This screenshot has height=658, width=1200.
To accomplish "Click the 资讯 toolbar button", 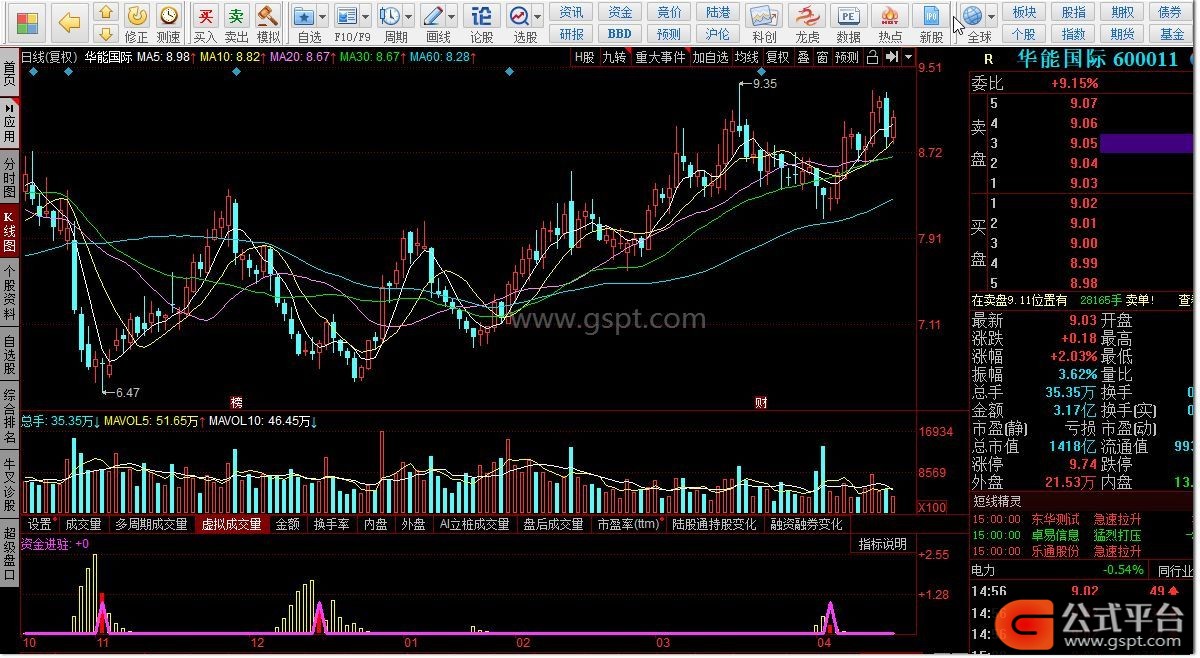I will (572, 12).
